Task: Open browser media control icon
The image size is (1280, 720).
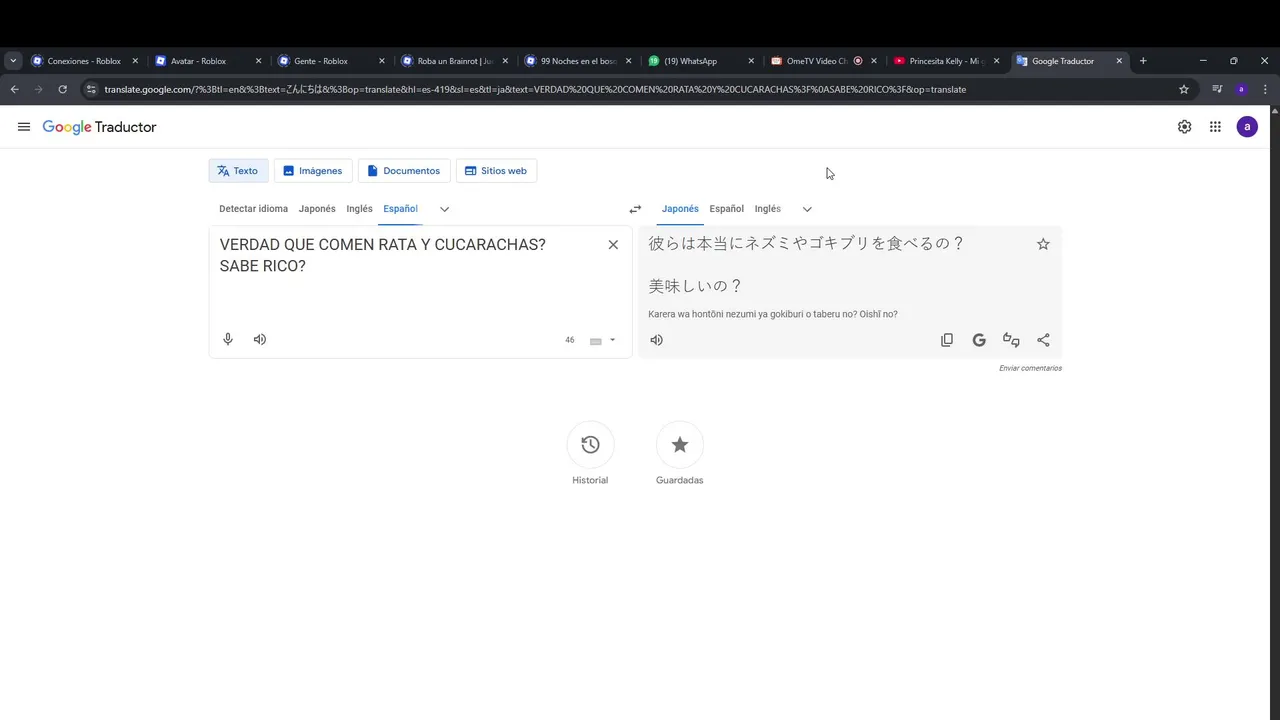Action: (1217, 89)
